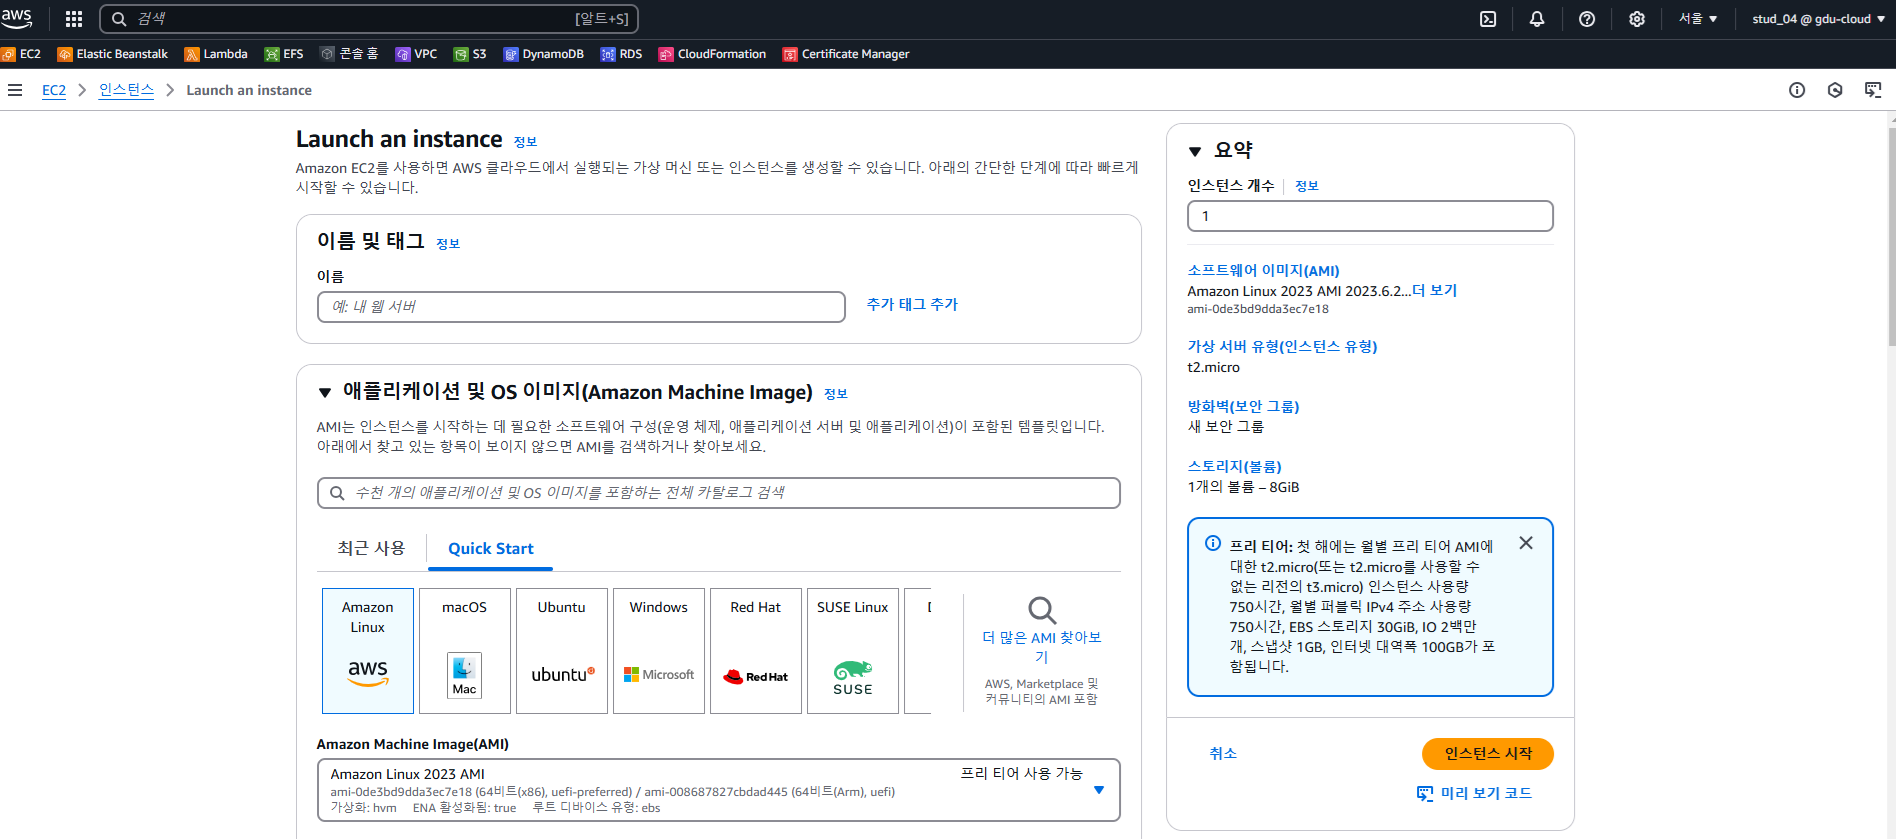Open the services grid menu icon
The width and height of the screenshot is (1896, 839).
pos(74,19)
